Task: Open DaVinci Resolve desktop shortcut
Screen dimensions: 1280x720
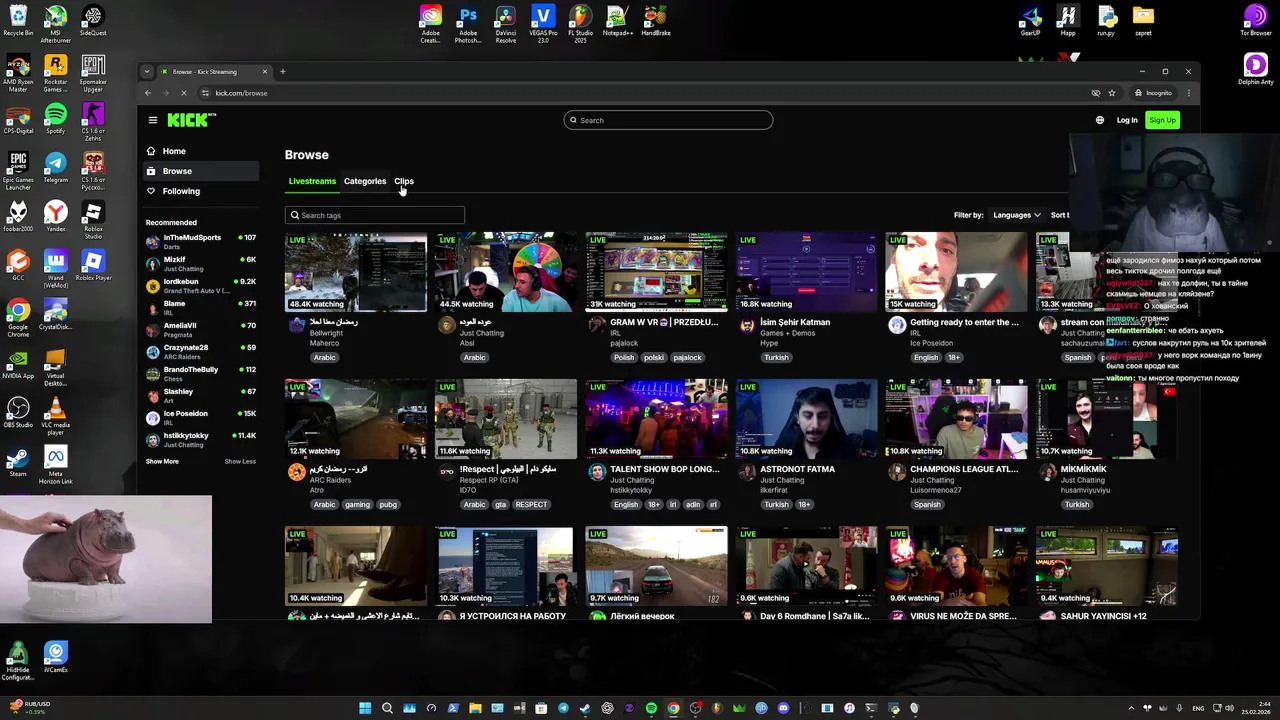Action: (506, 24)
